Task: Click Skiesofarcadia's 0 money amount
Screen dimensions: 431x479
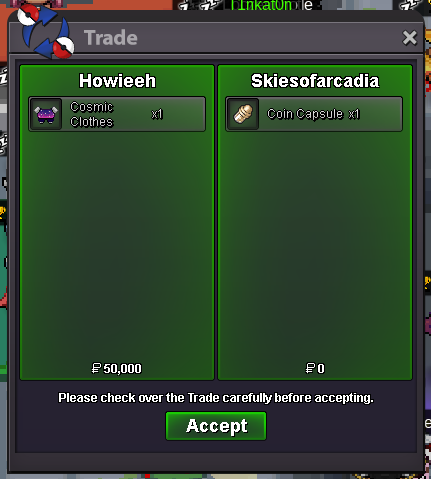Action: (x=315, y=368)
